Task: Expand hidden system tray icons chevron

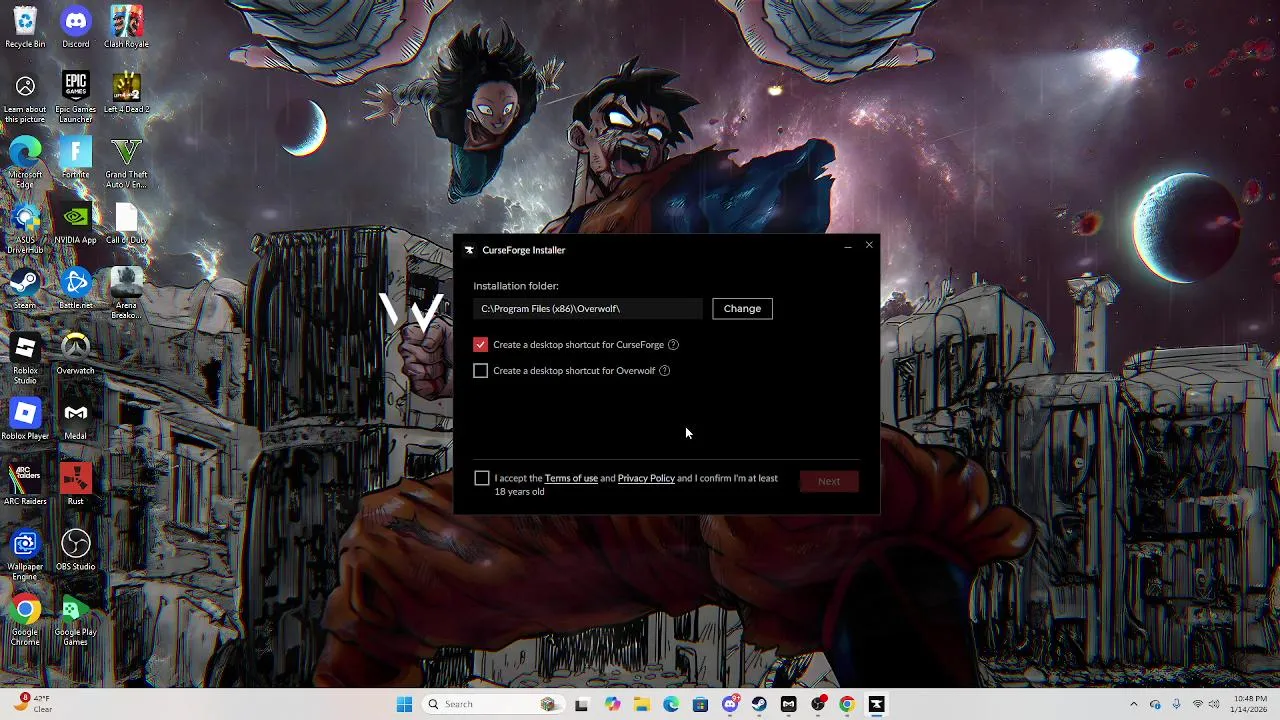Action: 1133,704
